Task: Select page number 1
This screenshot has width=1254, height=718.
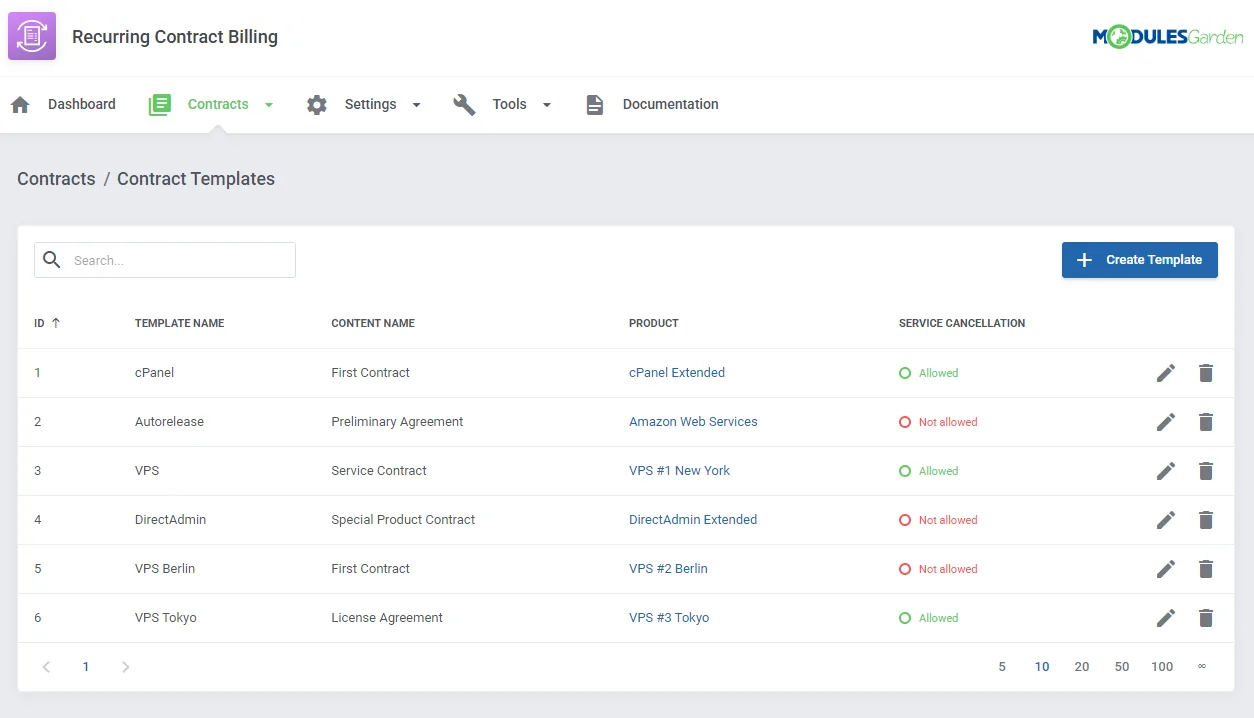Action: coord(86,667)
